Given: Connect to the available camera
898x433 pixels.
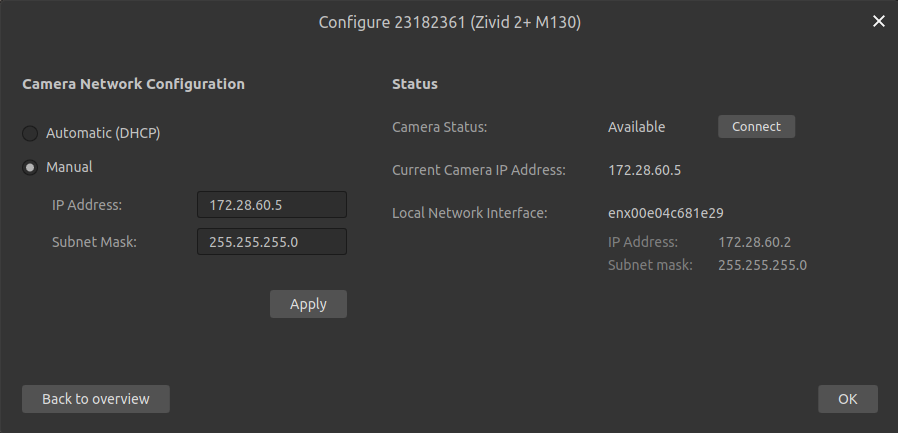Looking at the screenshot, I should click(x=756, y=127).
